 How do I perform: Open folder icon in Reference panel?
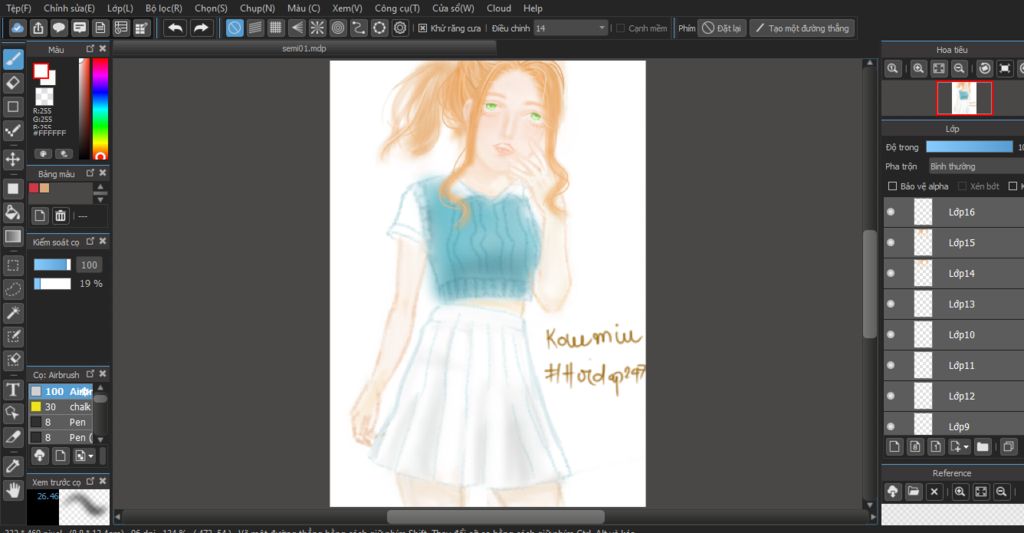(x=914, y=492)
